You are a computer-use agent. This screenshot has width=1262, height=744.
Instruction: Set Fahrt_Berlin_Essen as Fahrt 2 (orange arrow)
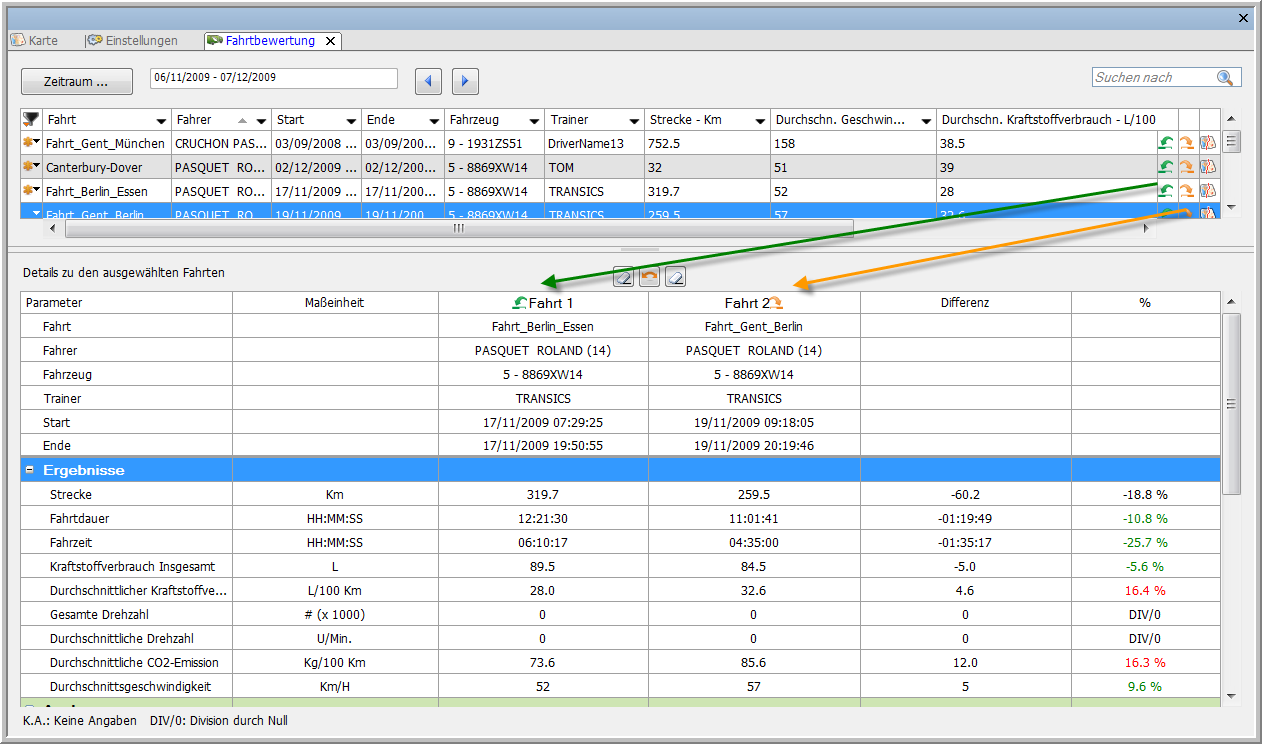[1187, 191]
